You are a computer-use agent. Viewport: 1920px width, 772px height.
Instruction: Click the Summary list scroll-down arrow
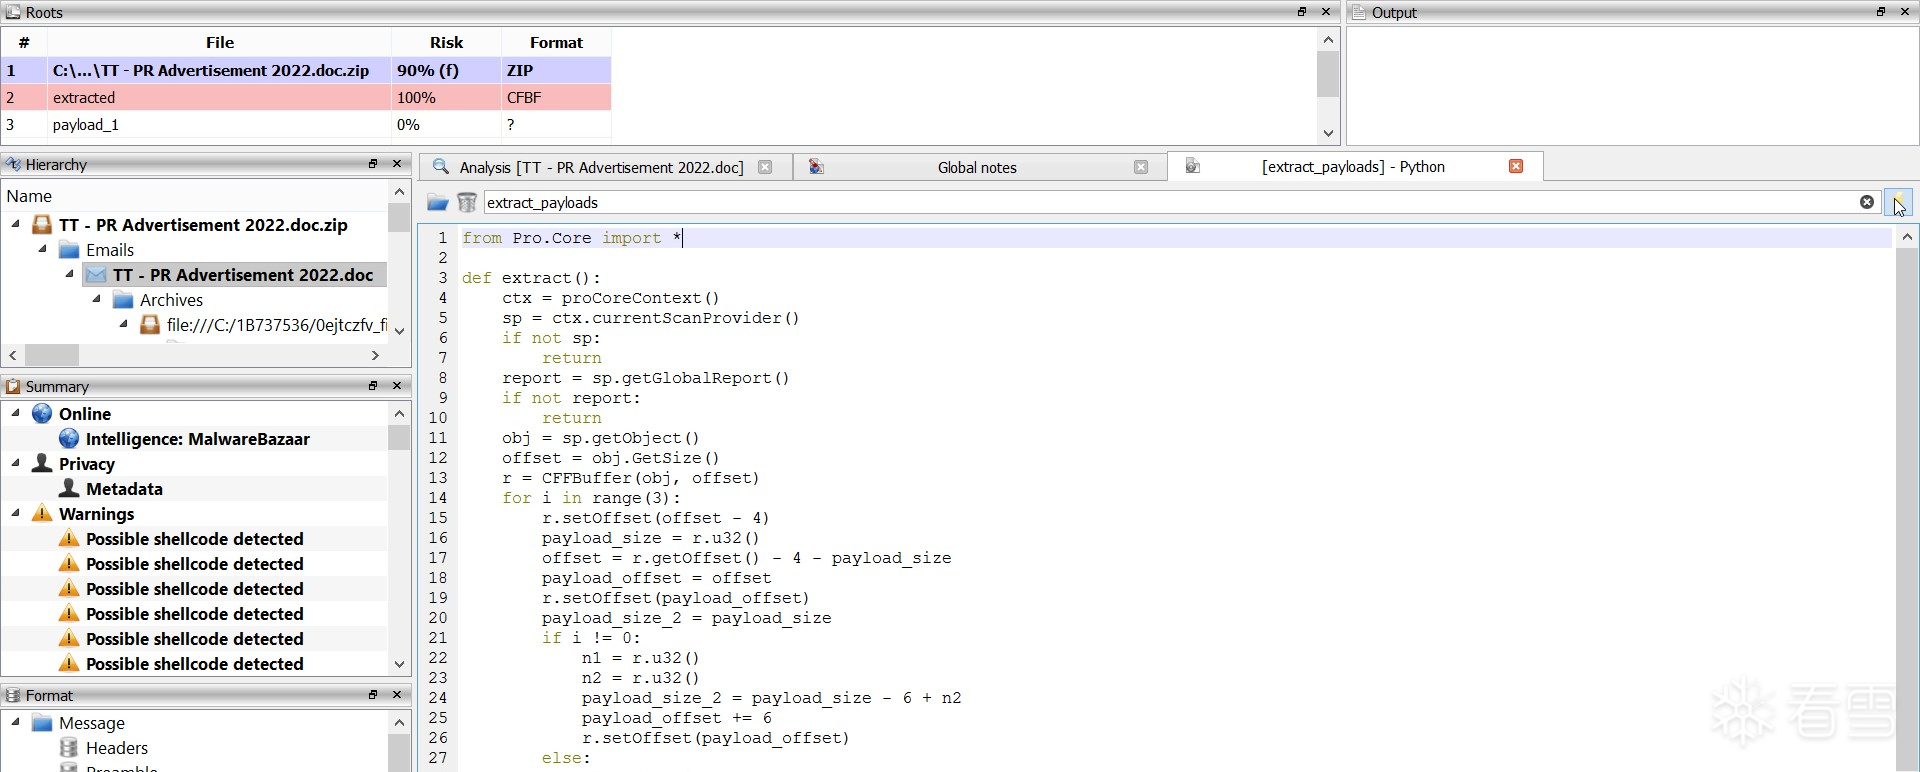point(399,664)
